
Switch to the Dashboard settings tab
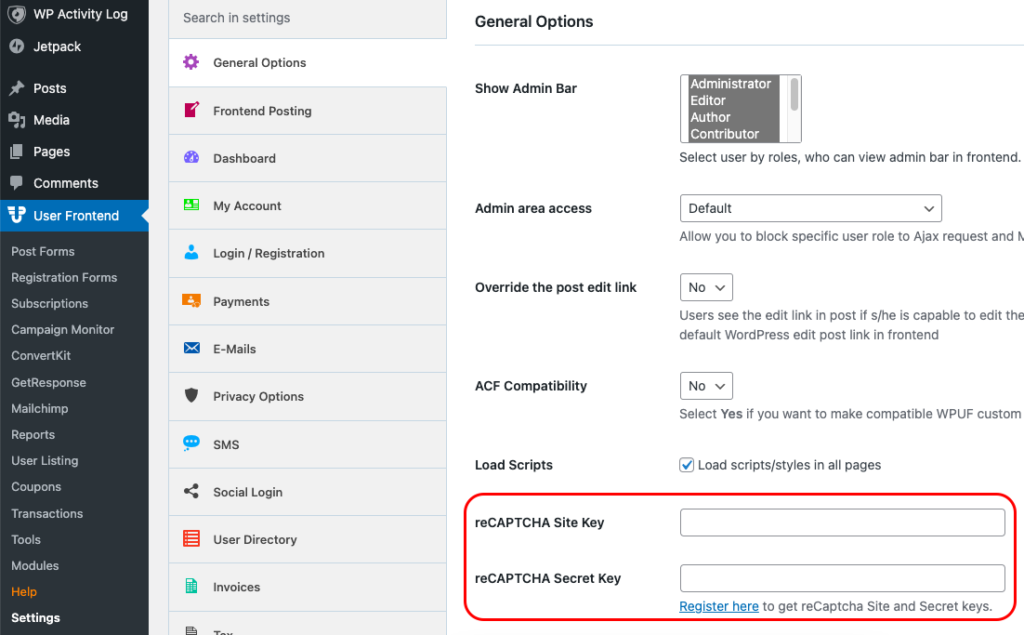click(x=308, y=158)
